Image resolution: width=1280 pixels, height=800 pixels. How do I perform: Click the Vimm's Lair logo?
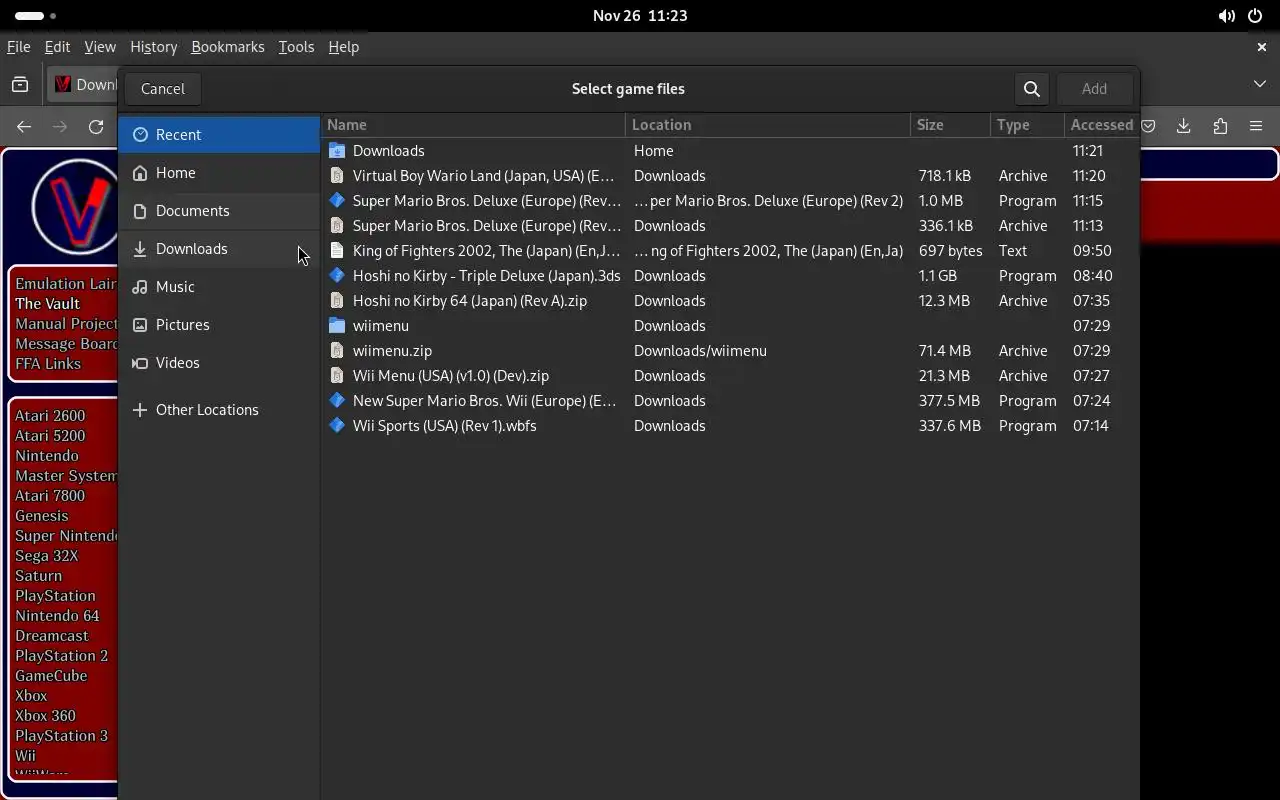pyautogui.click(x=76, y=206)
